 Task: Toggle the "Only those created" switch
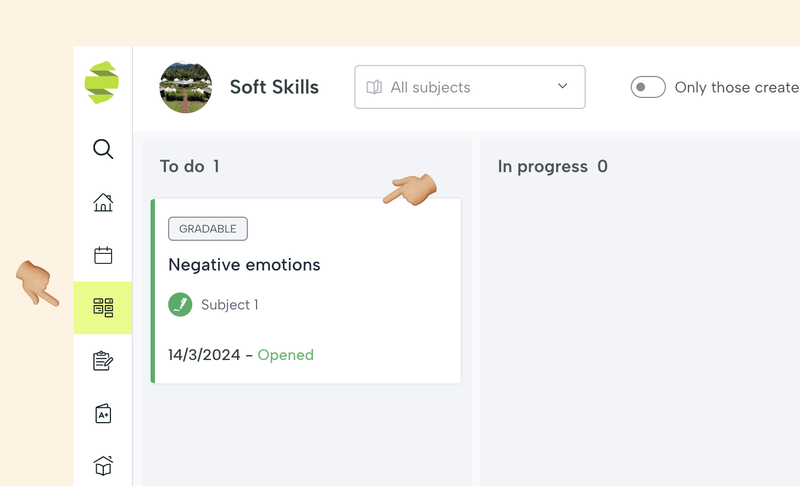click(x=648, y=88)
